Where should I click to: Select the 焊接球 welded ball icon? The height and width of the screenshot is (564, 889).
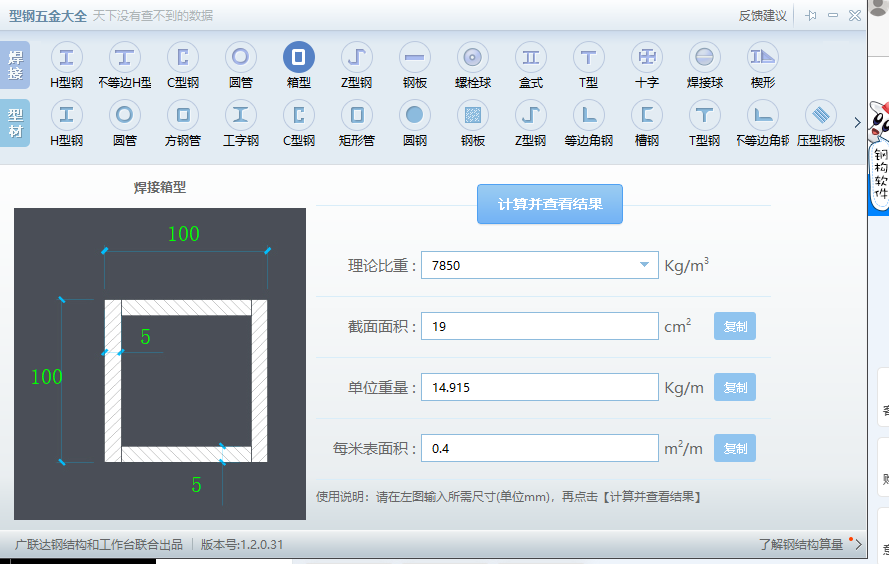pyautogui.click(x=705, y=57)
